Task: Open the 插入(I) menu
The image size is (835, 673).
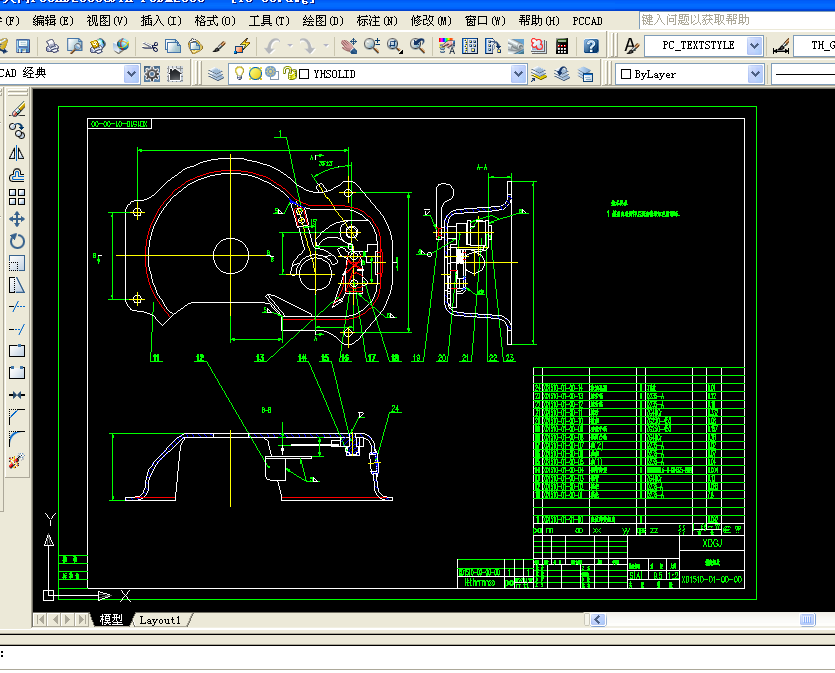Action: [161, 21]
